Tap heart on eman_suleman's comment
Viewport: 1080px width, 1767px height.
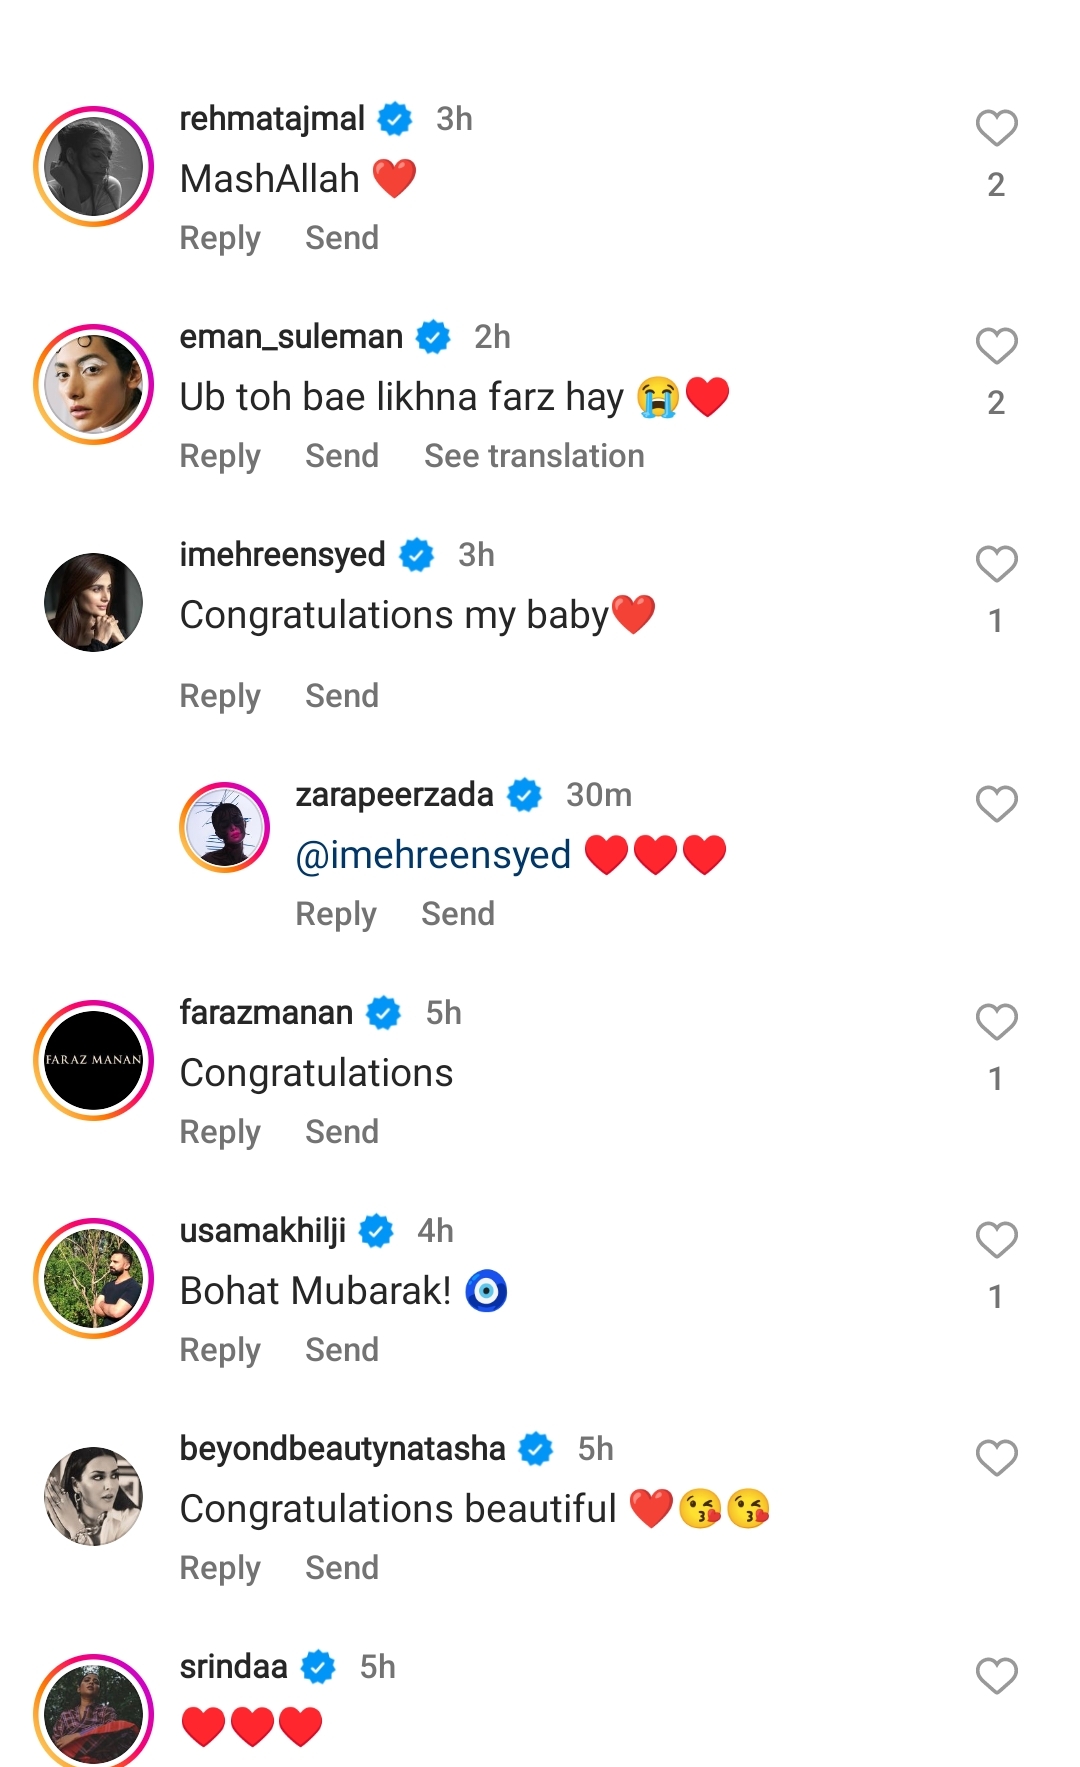tap(996, 346)
